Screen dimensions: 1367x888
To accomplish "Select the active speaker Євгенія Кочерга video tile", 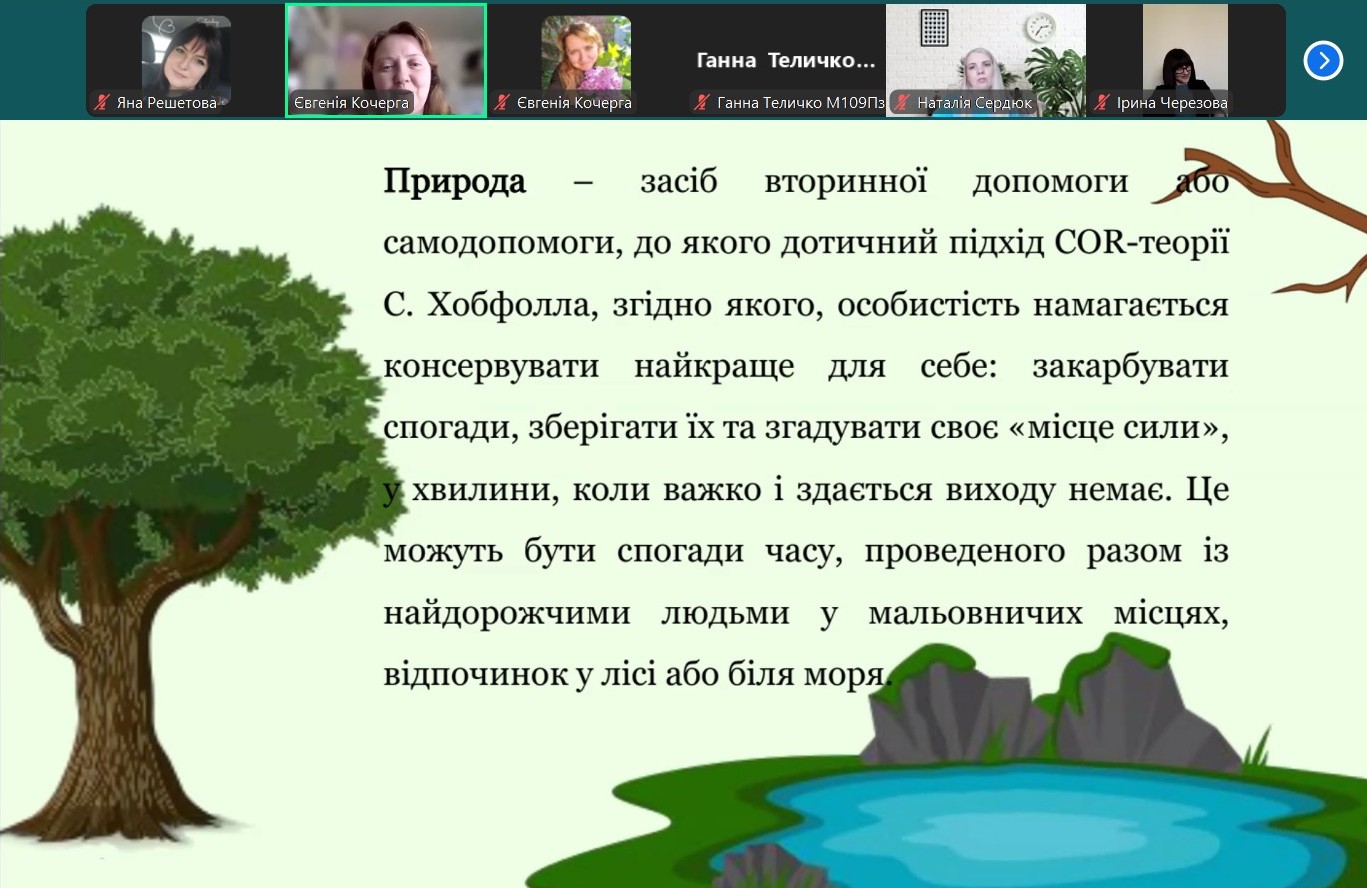I will click(386, 61).
